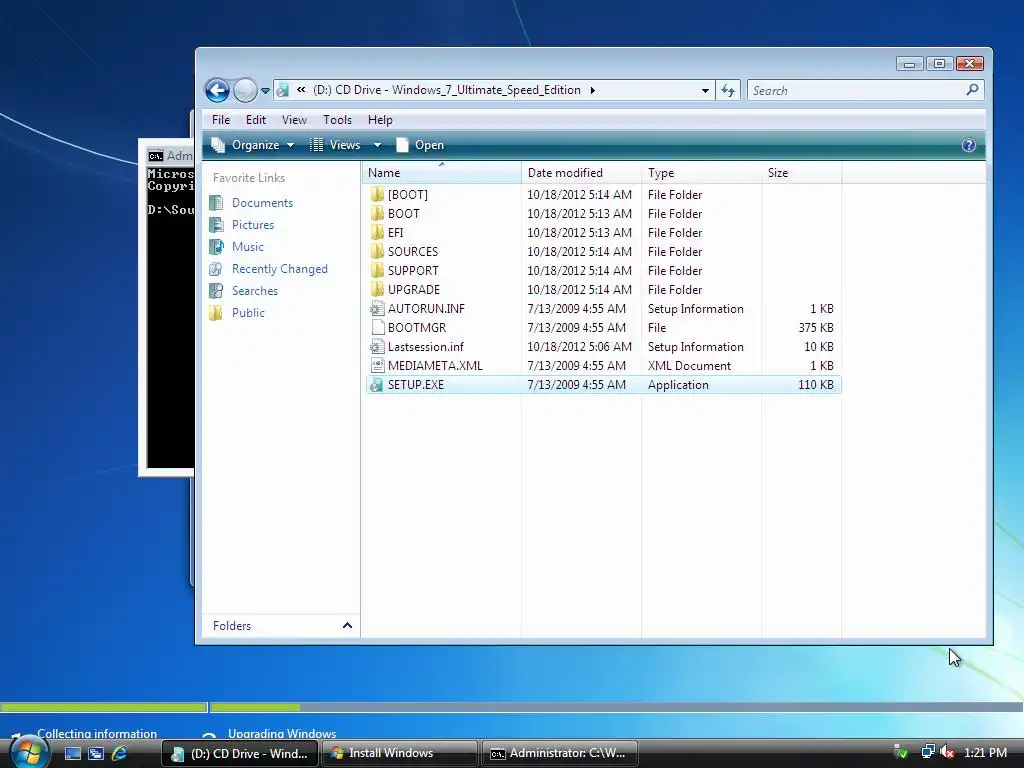Refresh the folder view with refresh button
Image resolution: width=1024 pixels, height=768 pixels.
point(728,91)
